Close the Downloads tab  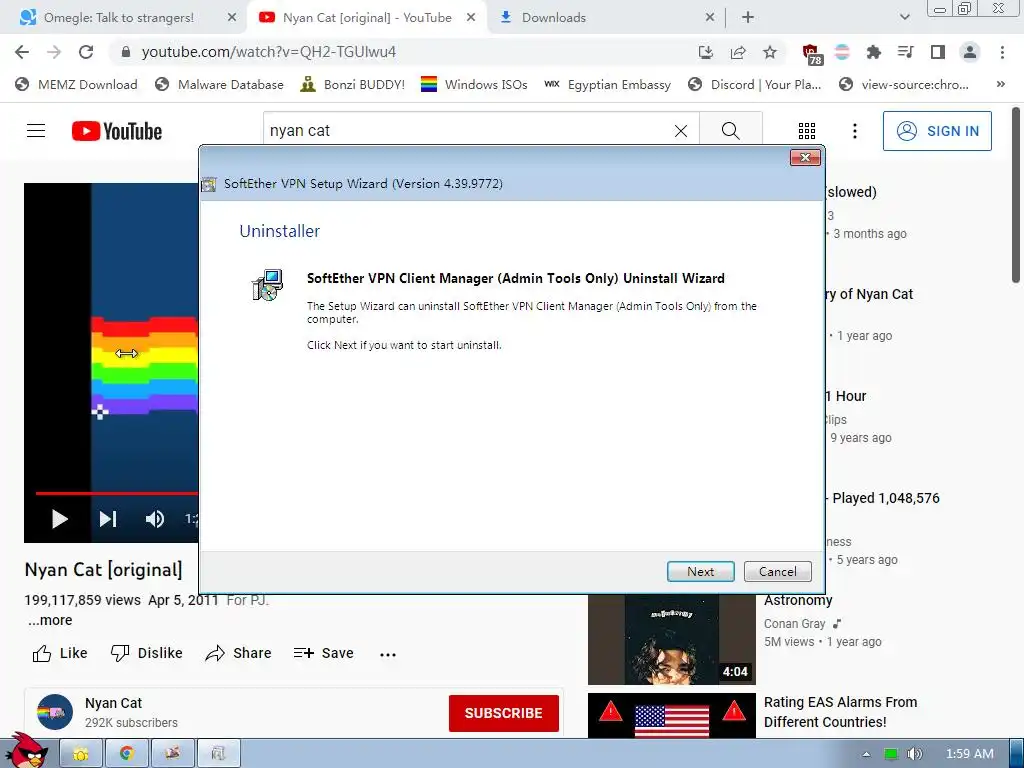(710, 18)
